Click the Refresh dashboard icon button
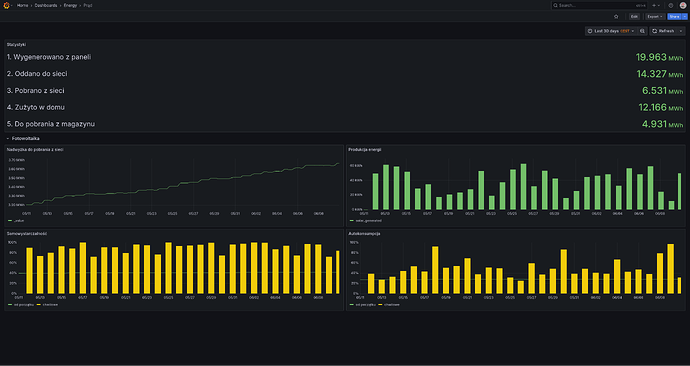The width and height of the screenshot is (690, 366). click(x=664, y=31)
